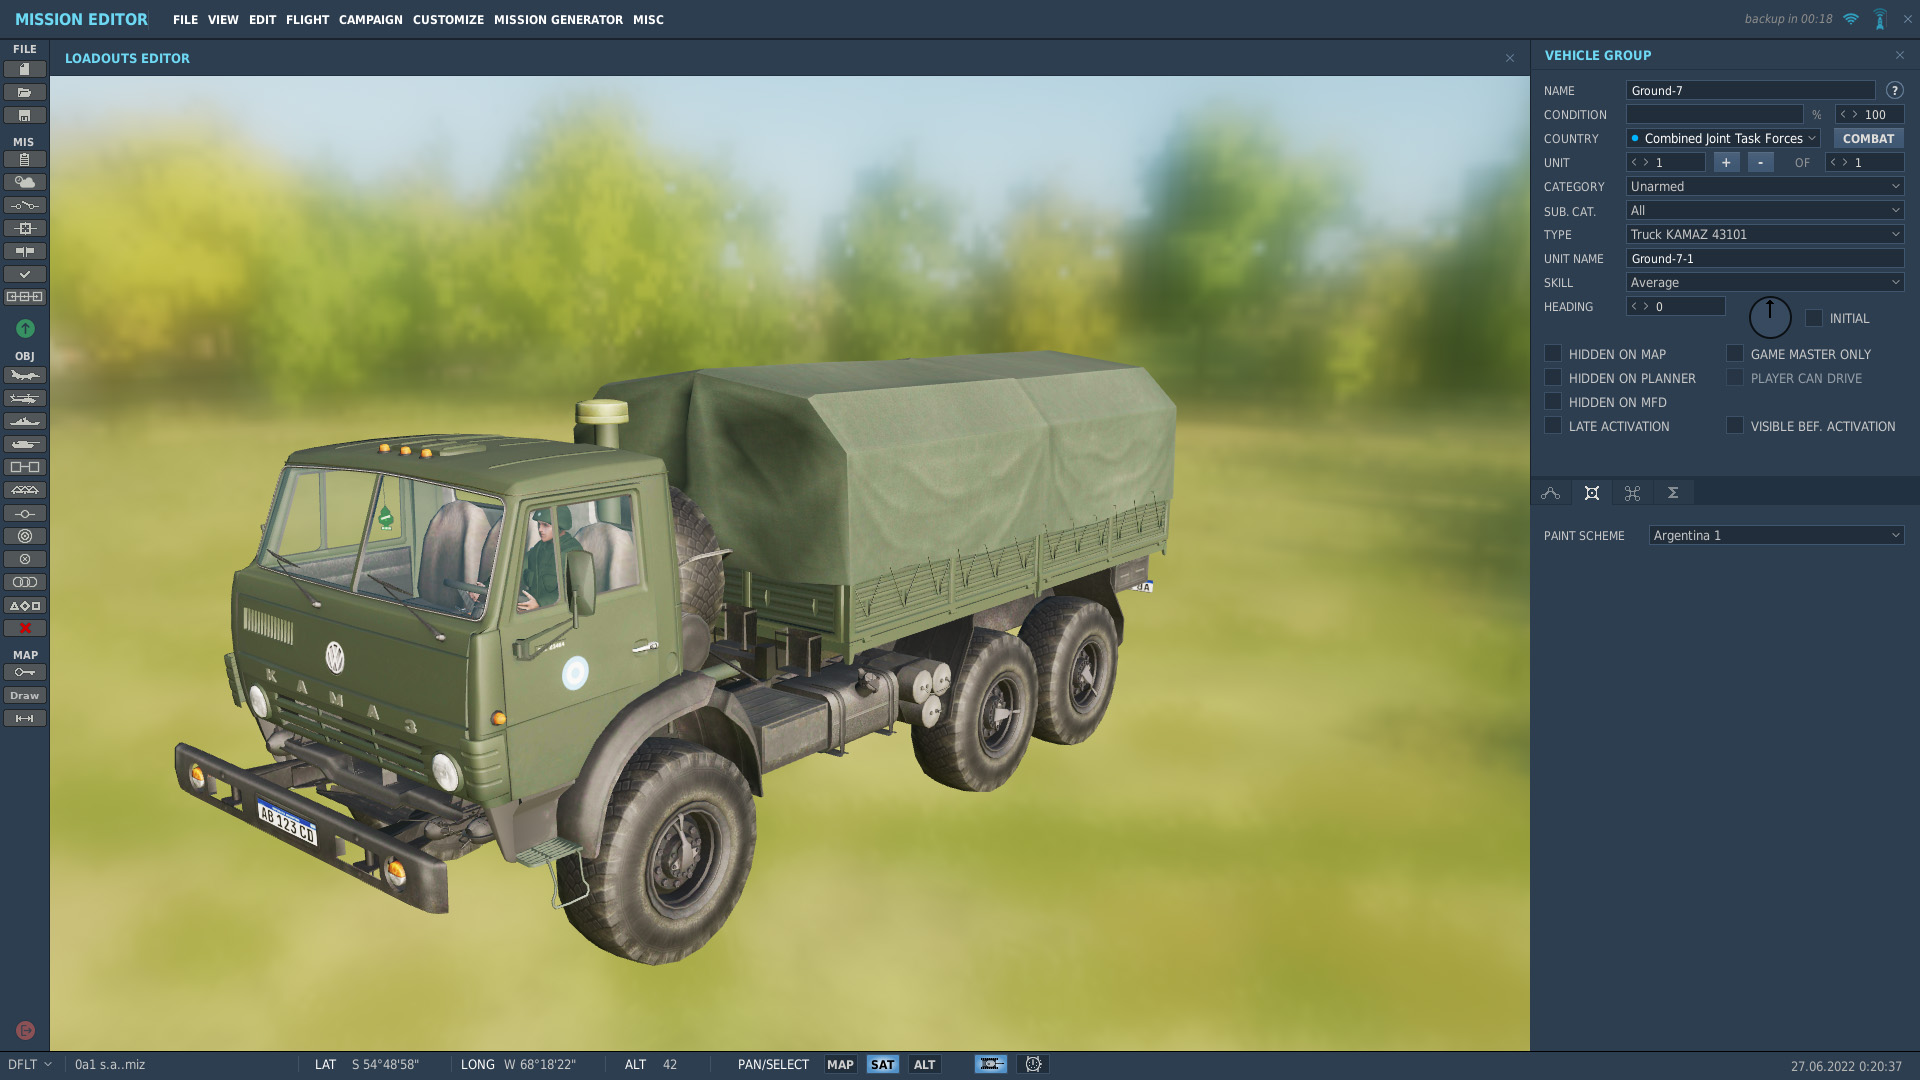
Task: Open the Type dropdown Truck KAMAZ 43101
Action: pyautogui.click(x=1764, y=235)
